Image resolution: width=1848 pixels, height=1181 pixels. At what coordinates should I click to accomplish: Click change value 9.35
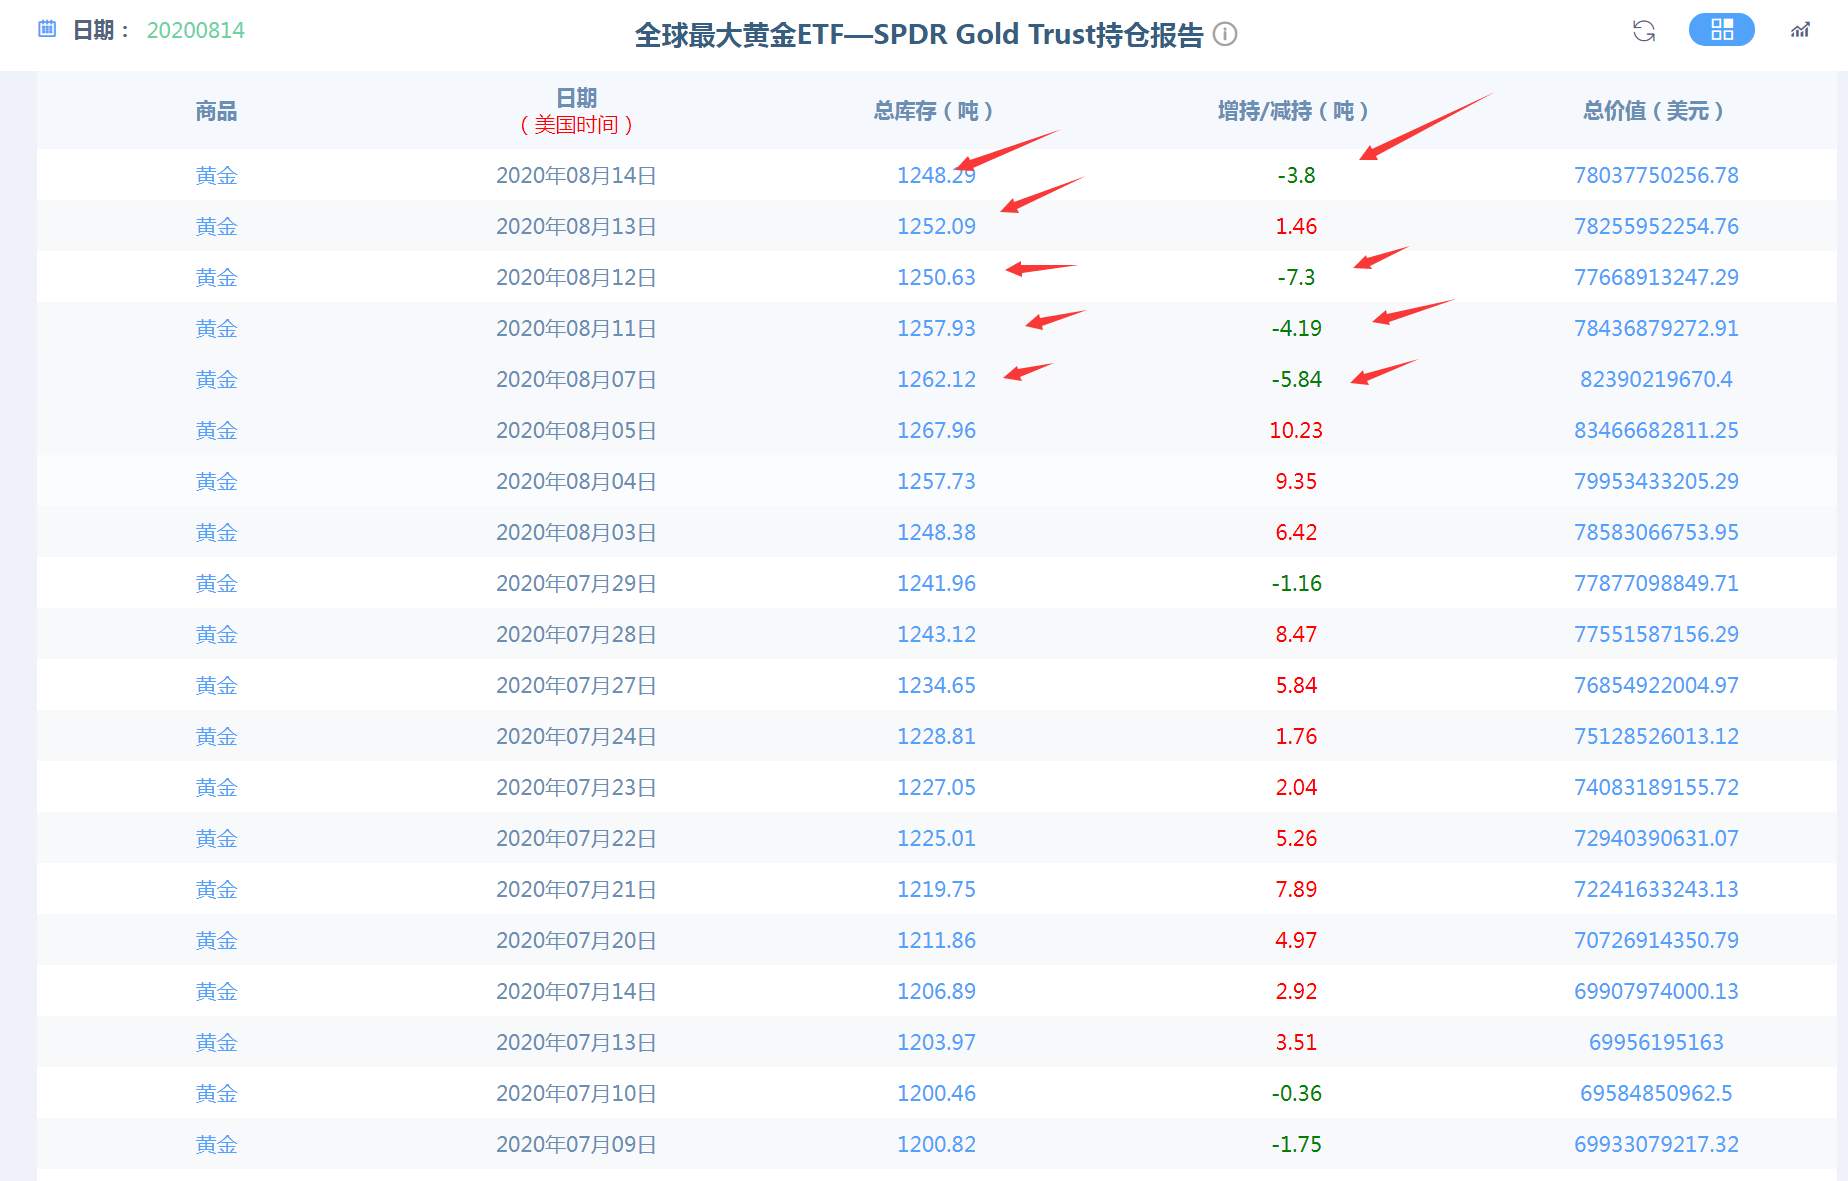(1296, 482)
